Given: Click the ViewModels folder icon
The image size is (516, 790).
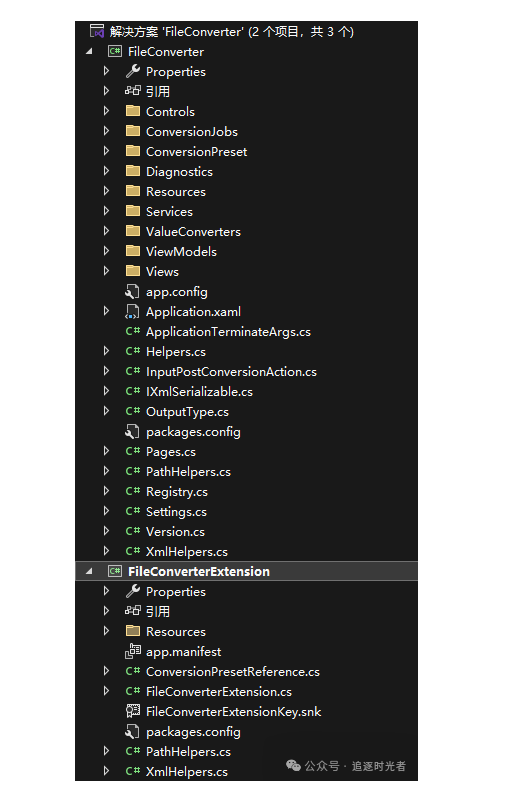Looking at the screenshot, I should click(133, 251).
